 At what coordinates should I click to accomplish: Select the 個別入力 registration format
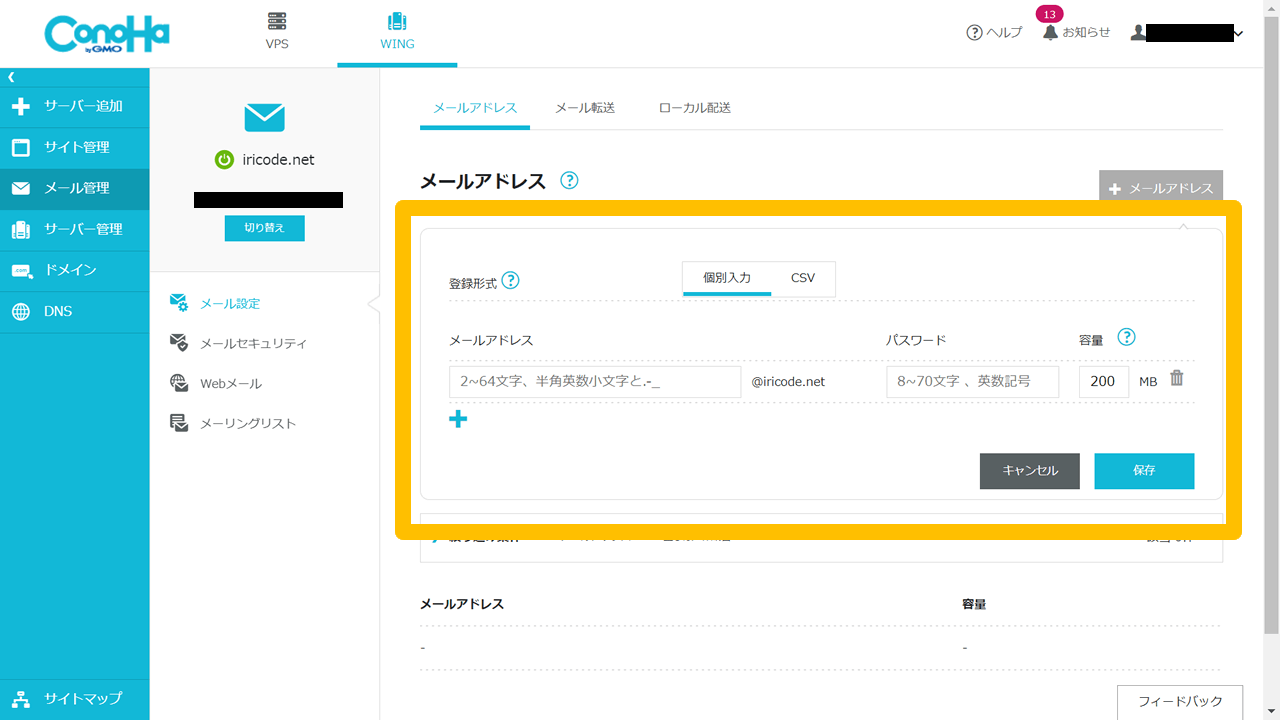tap(727, 278)
